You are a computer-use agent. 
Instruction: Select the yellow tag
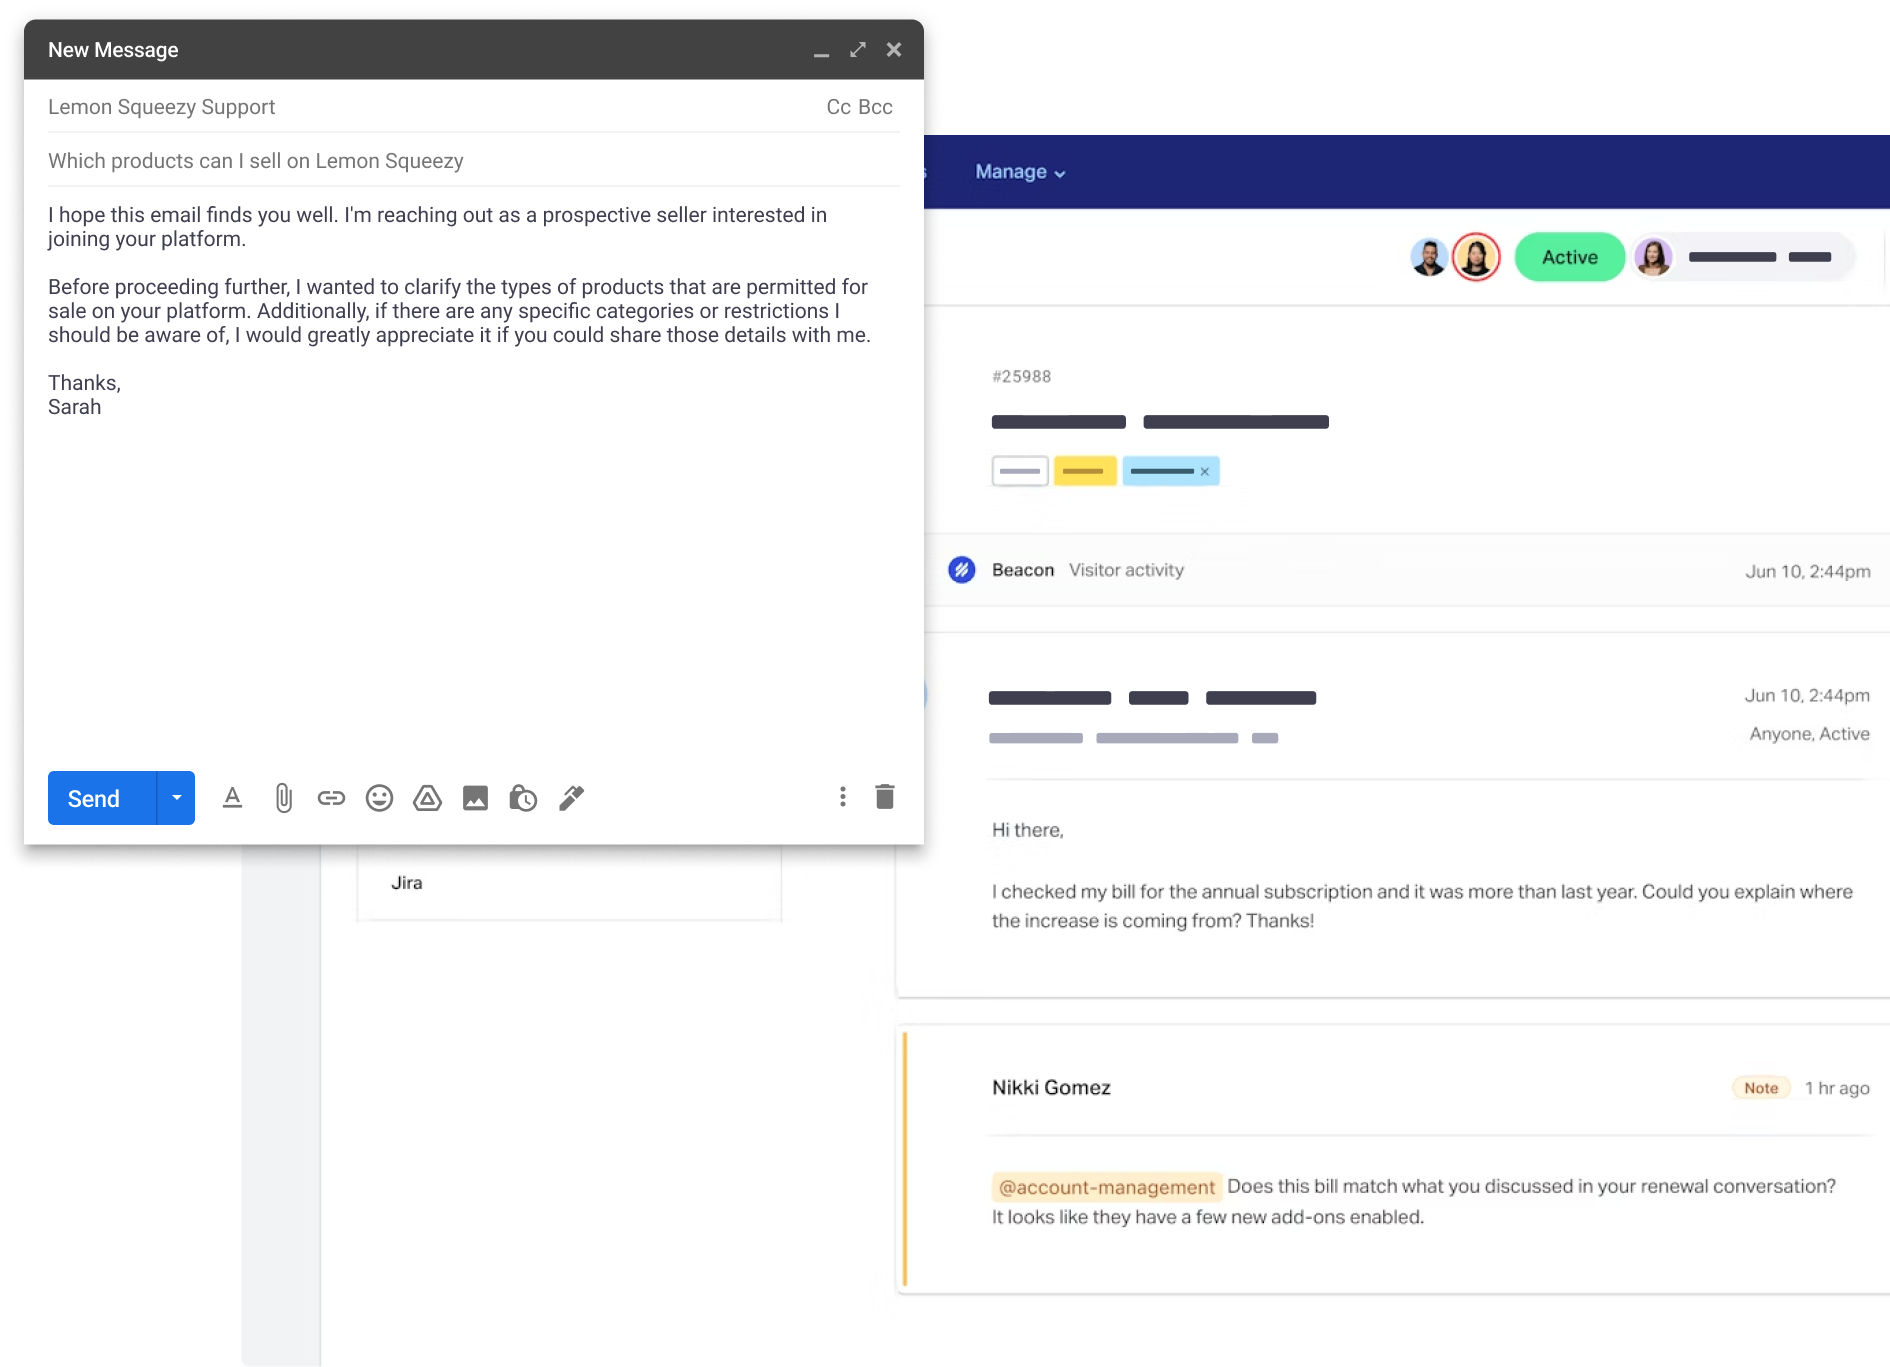tap(1084, 471)
